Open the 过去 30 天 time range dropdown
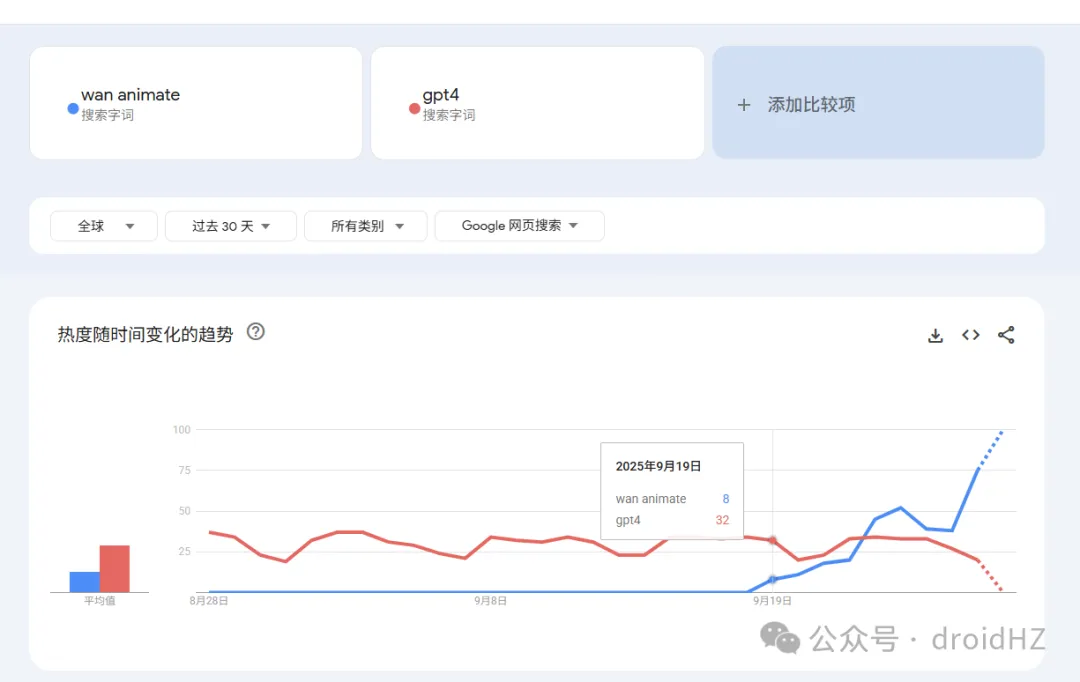Viewport: 1080px width, 682px height. (230, 226)
